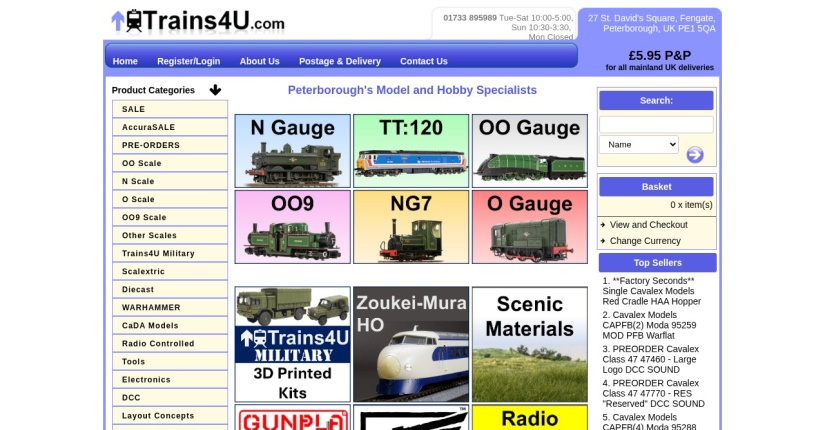Open the Name search type dropdown
The width and height of the screenshot is (825, 430).
click(638, 144)
